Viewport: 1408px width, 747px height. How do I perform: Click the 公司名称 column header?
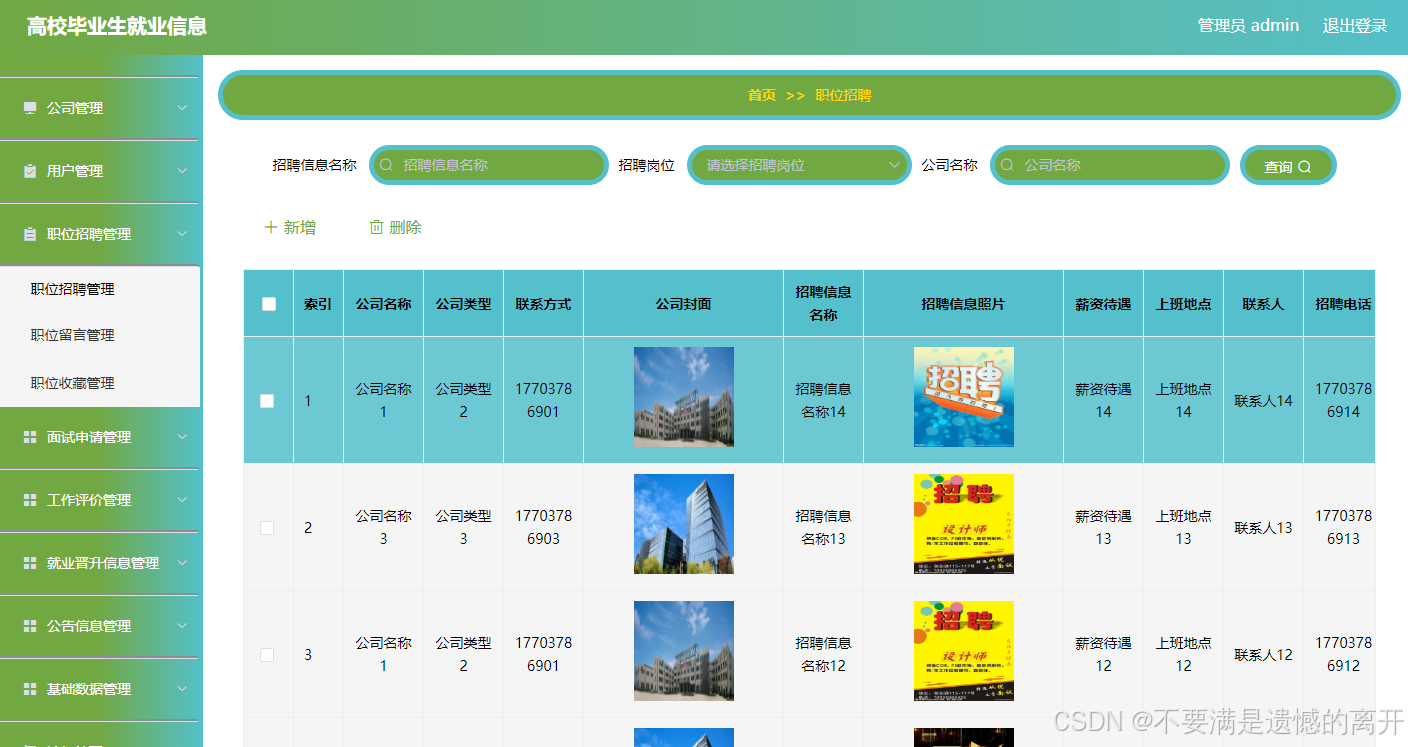pos(383,304)
